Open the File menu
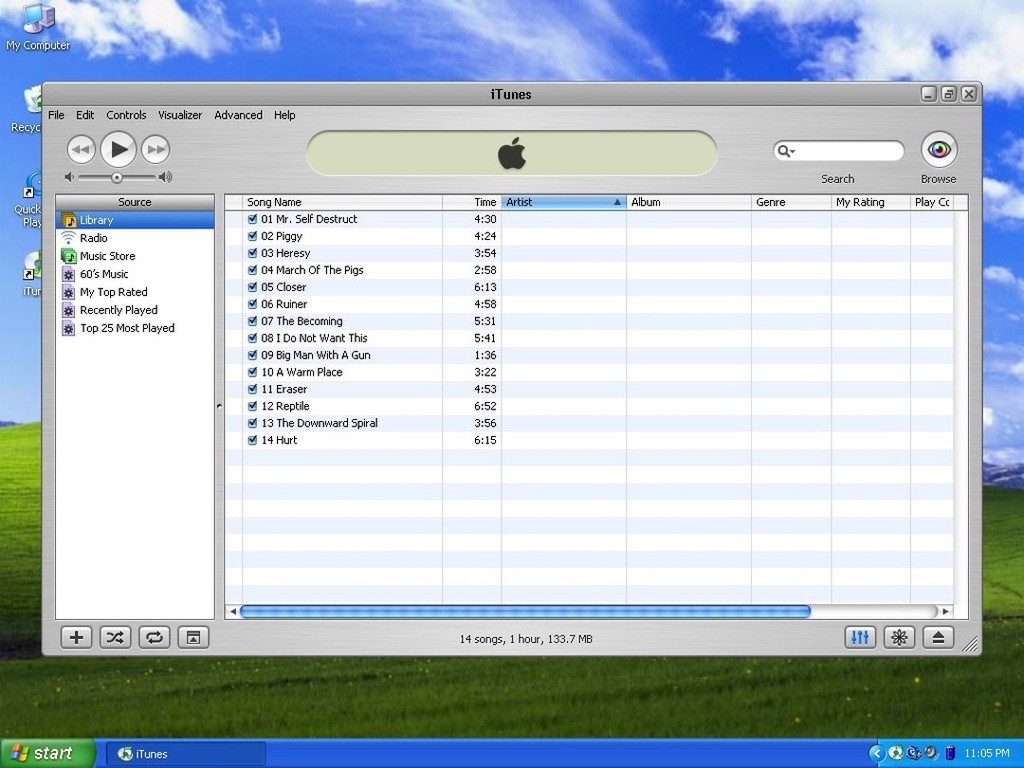The image size is (1024, 768). [x=56, y=115]
